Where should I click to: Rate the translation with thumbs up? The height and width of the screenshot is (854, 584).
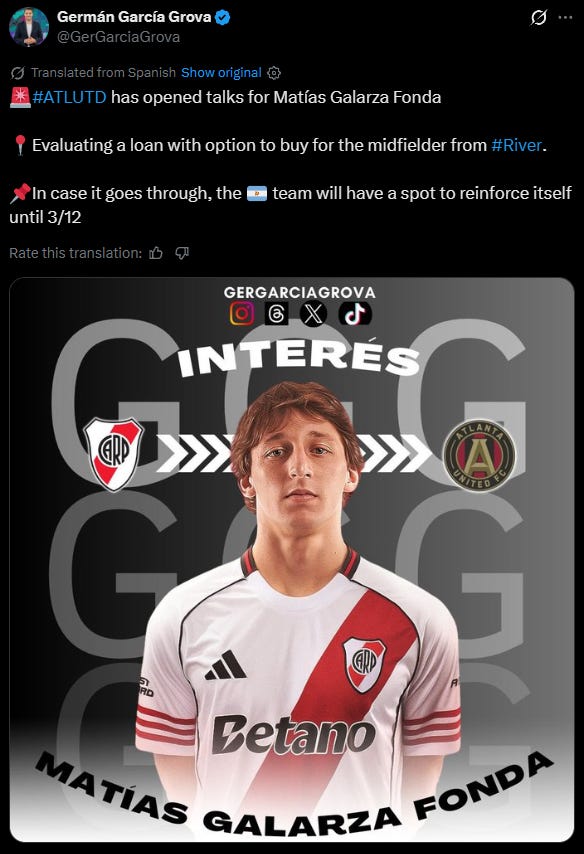point(156,253)
